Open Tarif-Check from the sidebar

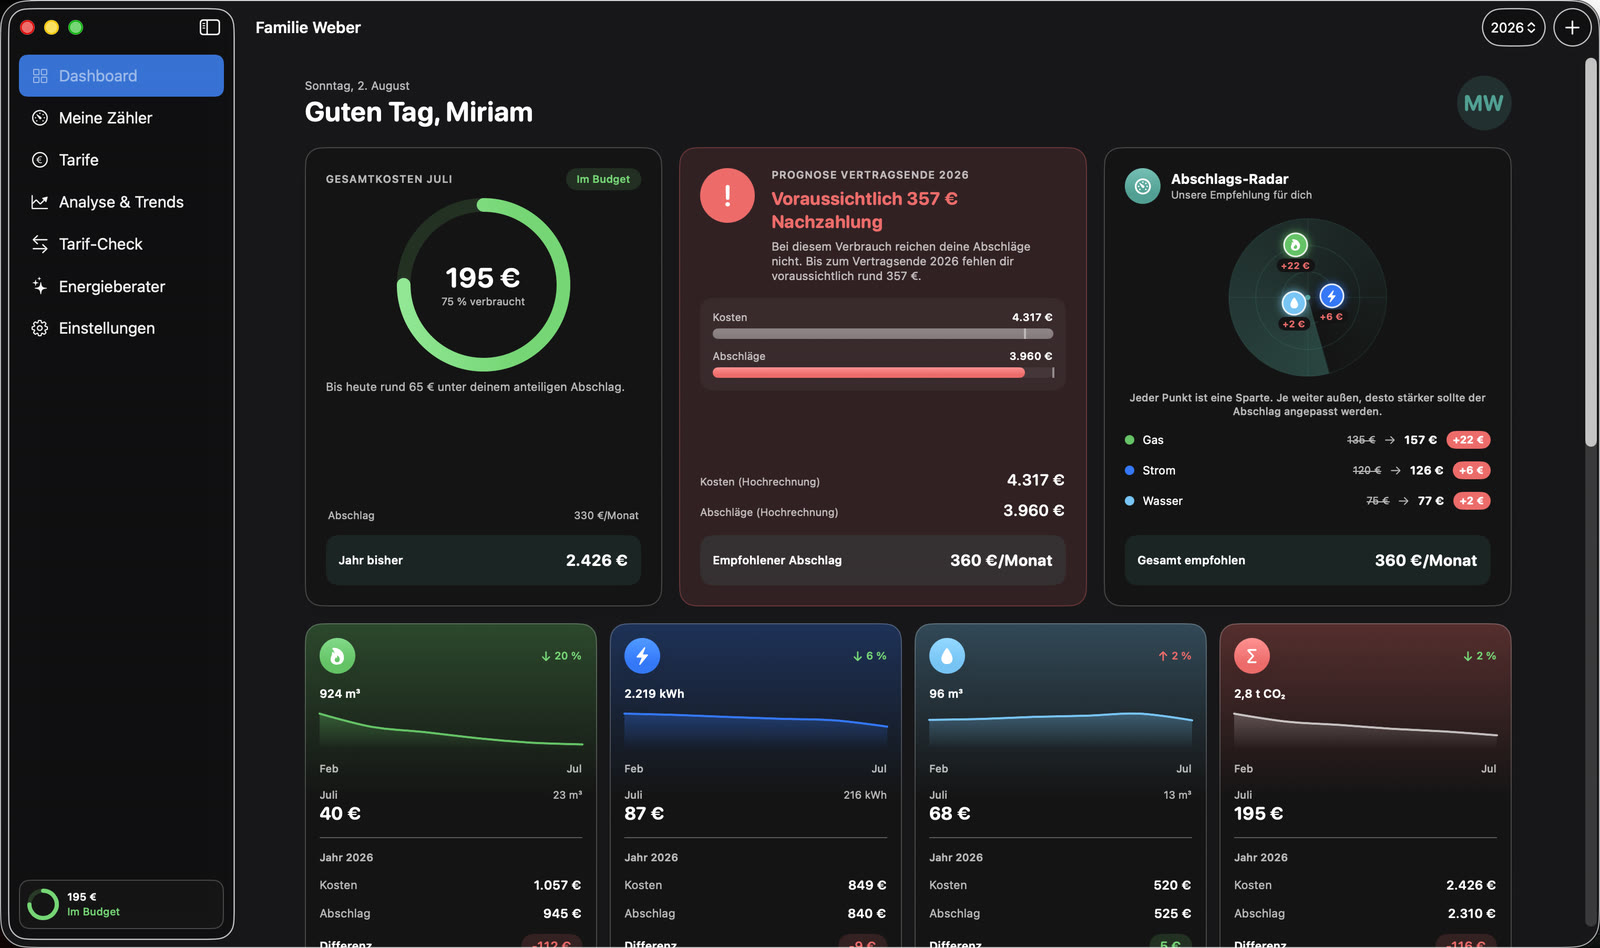pyautogui.click(x=121, y=244)
